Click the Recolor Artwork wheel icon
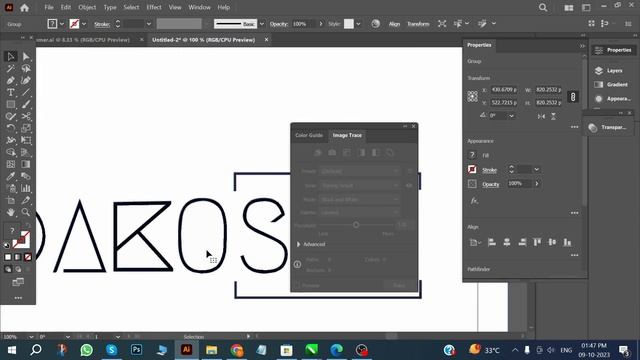 (376, 24)
